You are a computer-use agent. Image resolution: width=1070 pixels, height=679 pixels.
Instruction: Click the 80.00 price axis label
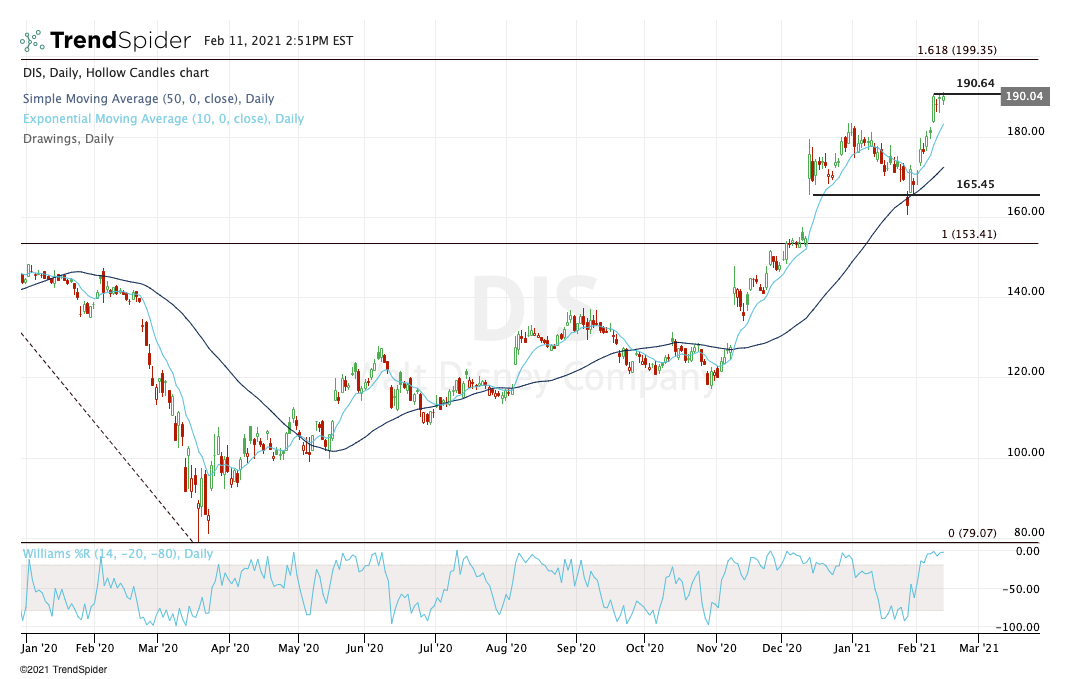pyautogui.click(x=1029, y=532)
